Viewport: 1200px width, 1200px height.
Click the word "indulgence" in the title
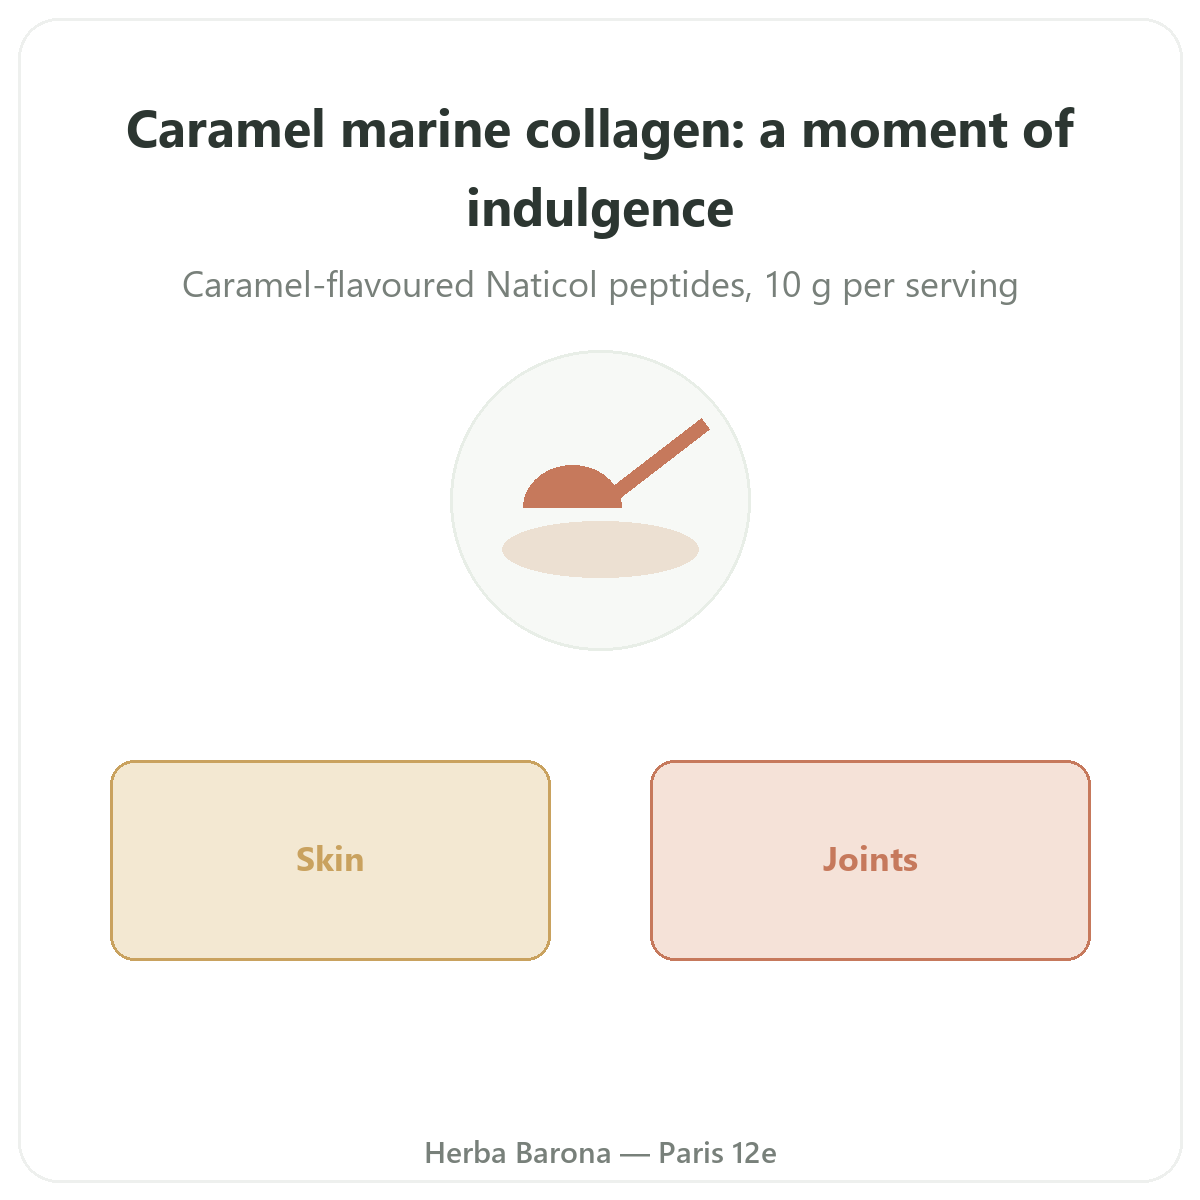point(600,209)
